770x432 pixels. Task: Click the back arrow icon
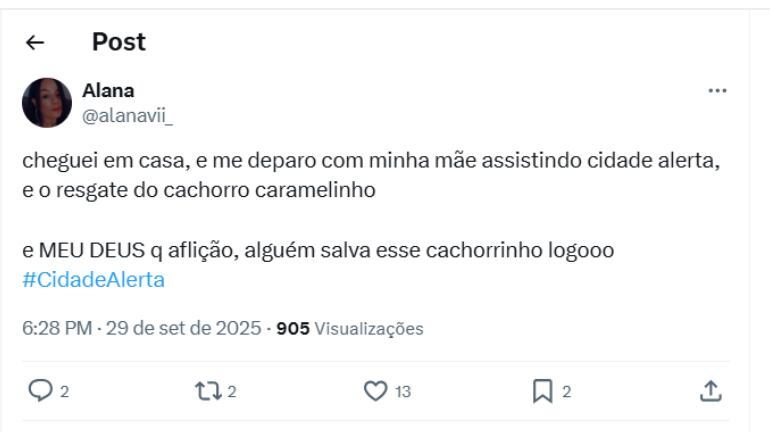click(x=35, y=43)
